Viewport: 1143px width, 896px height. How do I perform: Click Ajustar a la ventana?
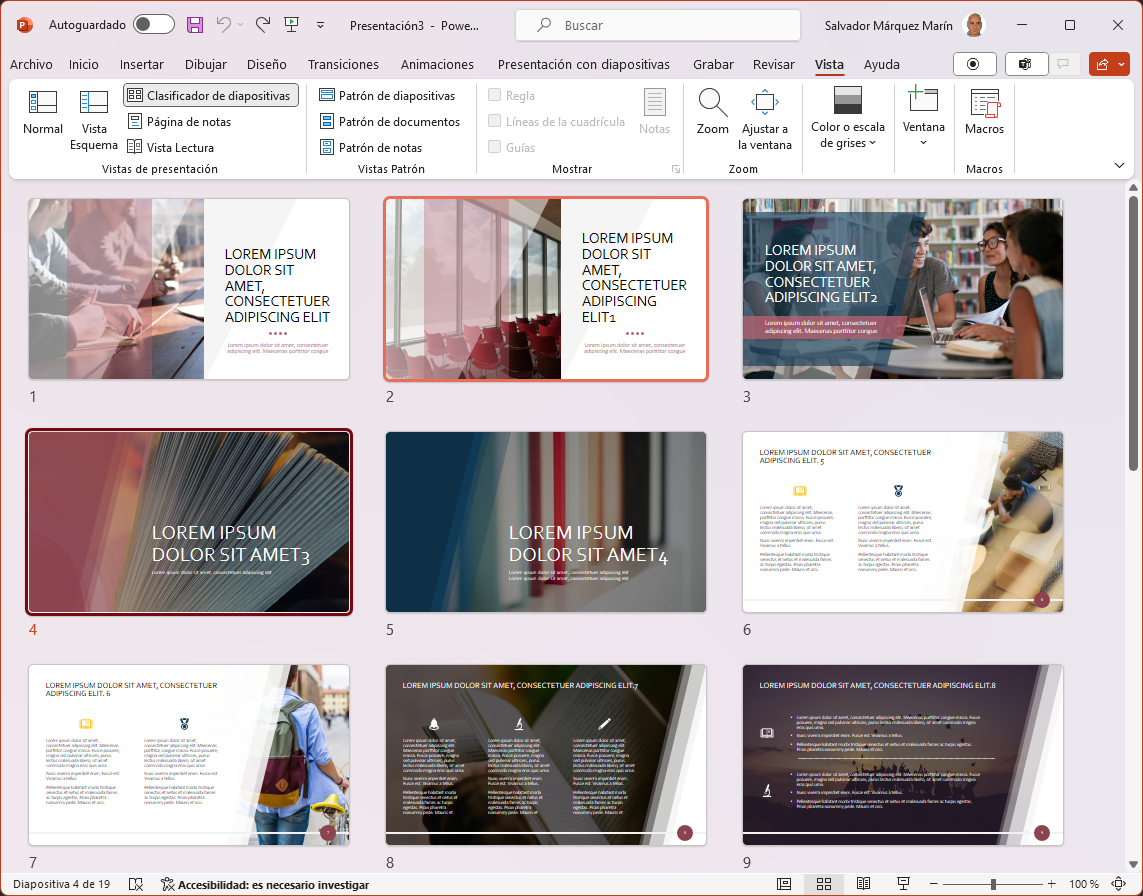(765, 120)
